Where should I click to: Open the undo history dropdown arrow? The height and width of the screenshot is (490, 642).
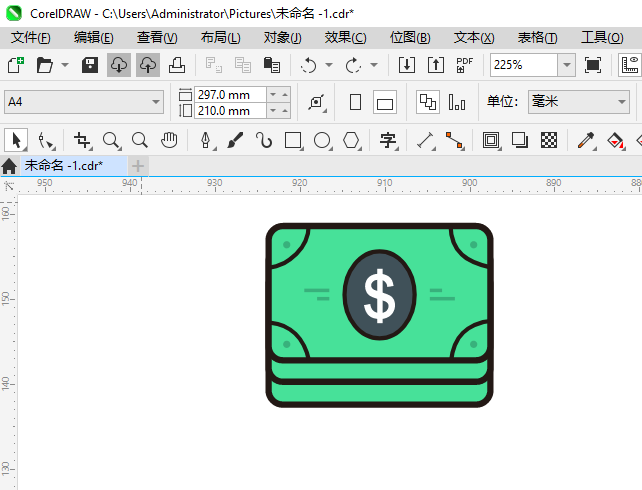click(329, 65)
